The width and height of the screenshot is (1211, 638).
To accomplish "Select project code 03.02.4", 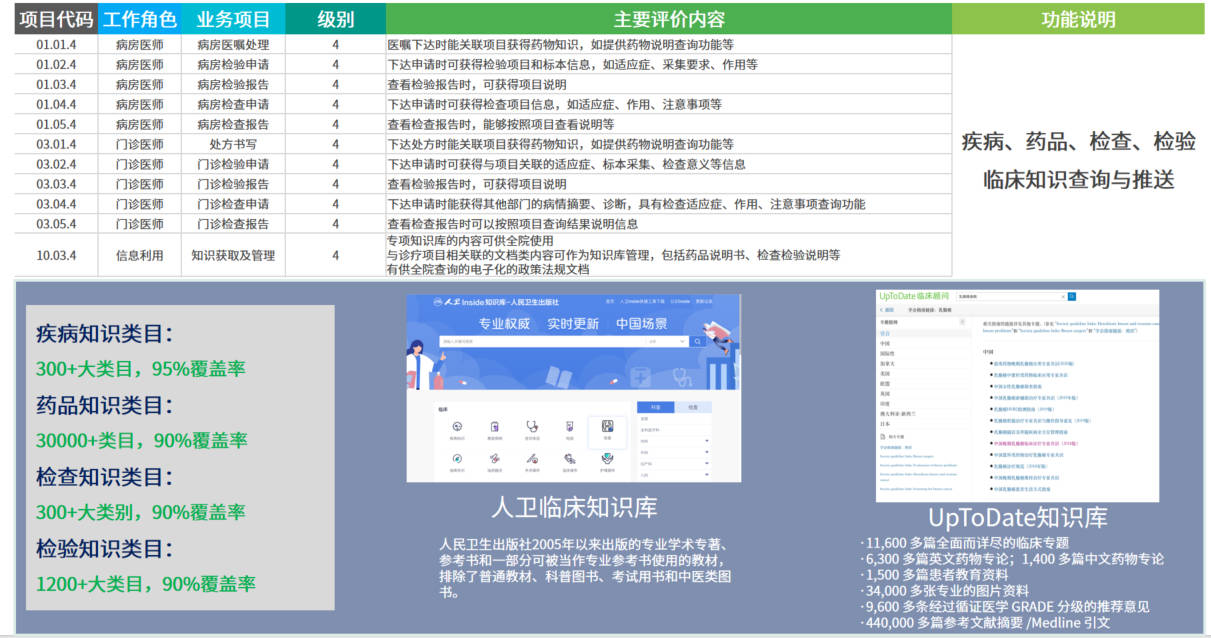I will point(56,165).
